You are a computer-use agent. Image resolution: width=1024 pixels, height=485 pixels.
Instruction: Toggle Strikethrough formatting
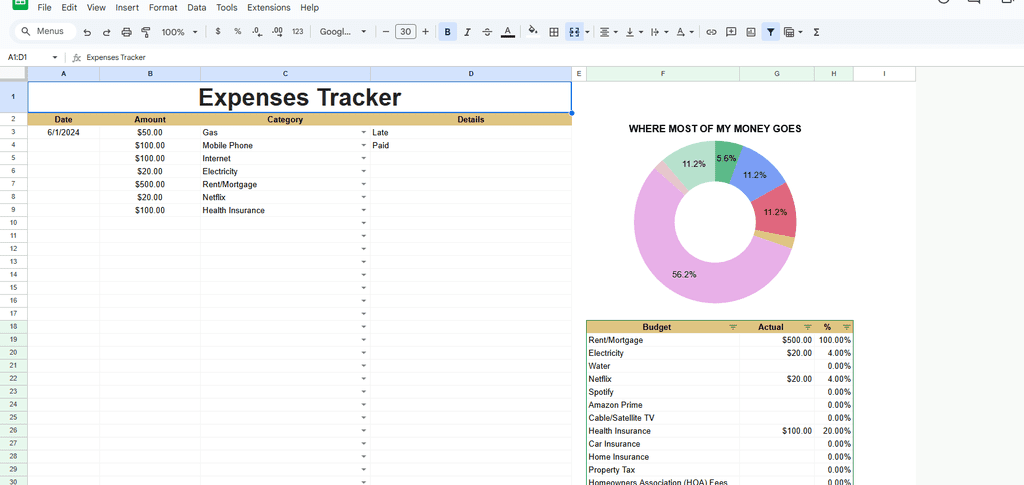487,31
